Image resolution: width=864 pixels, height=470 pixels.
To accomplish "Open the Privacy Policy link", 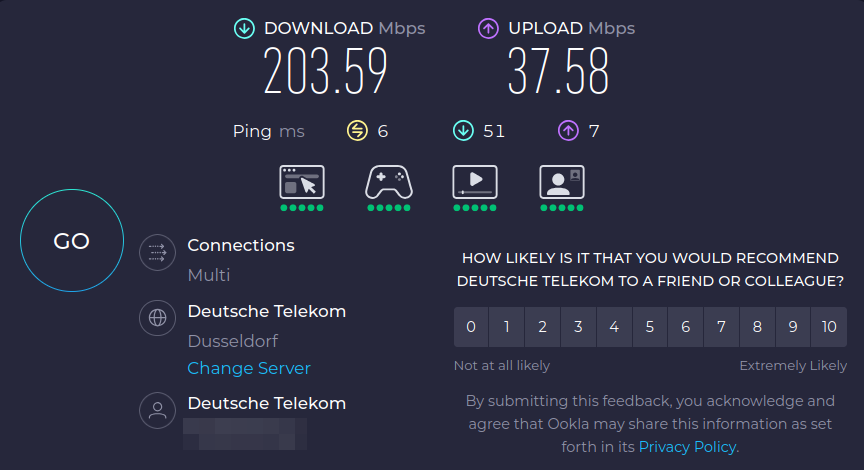I will pos(687,446).
